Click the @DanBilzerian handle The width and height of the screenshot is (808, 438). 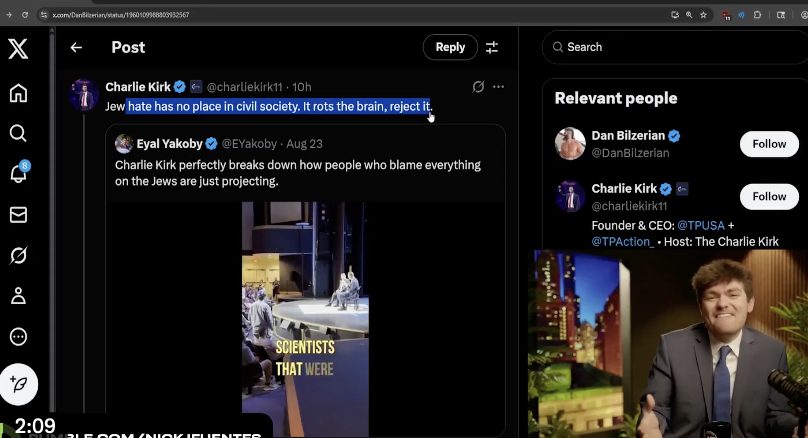[630, 153]
